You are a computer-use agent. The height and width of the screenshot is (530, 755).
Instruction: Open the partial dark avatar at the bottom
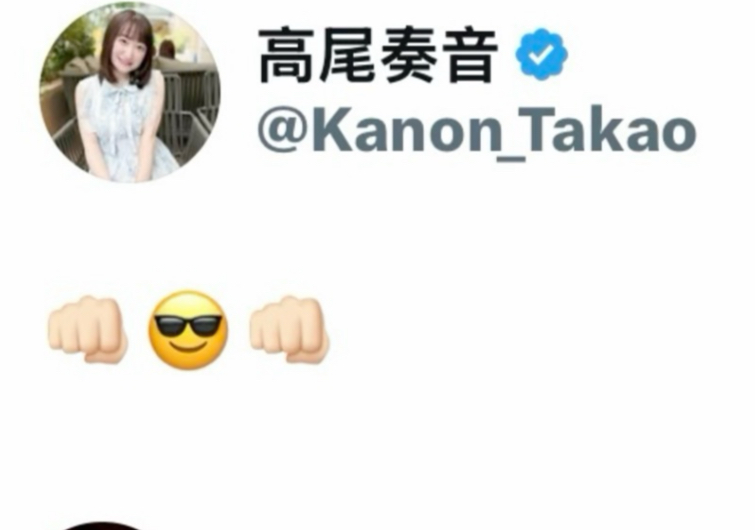(x=103, y=526)
